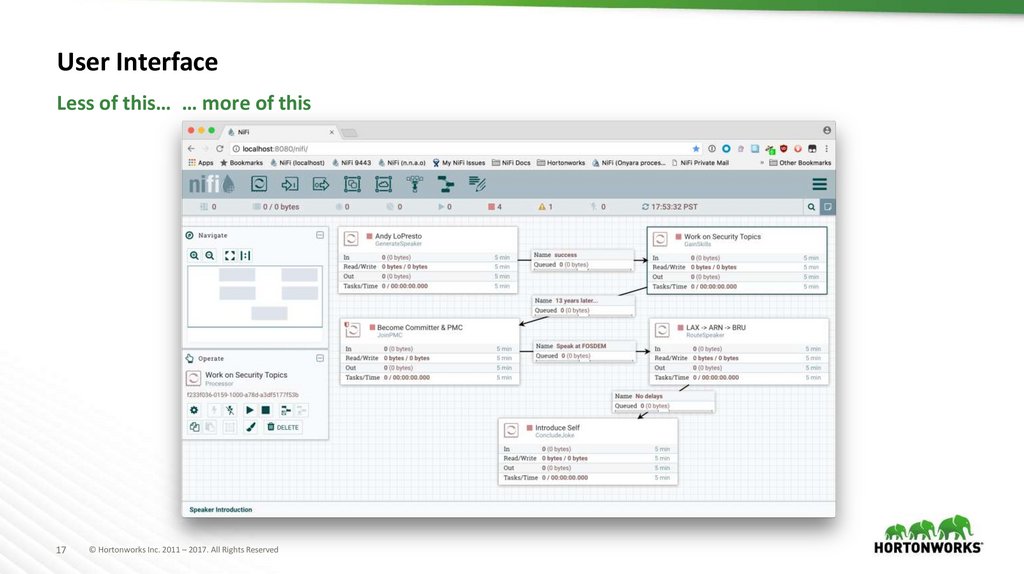
Task: Open the bulletin board icon in status bar
Action: [827, 207]
